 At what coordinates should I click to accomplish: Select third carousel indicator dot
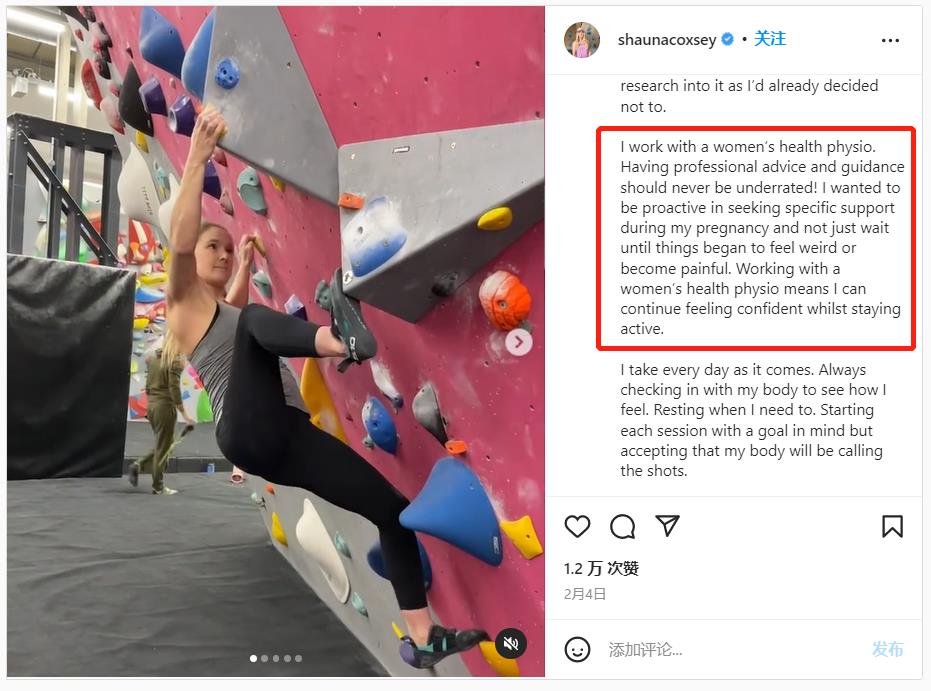click(x=276, y=658)
